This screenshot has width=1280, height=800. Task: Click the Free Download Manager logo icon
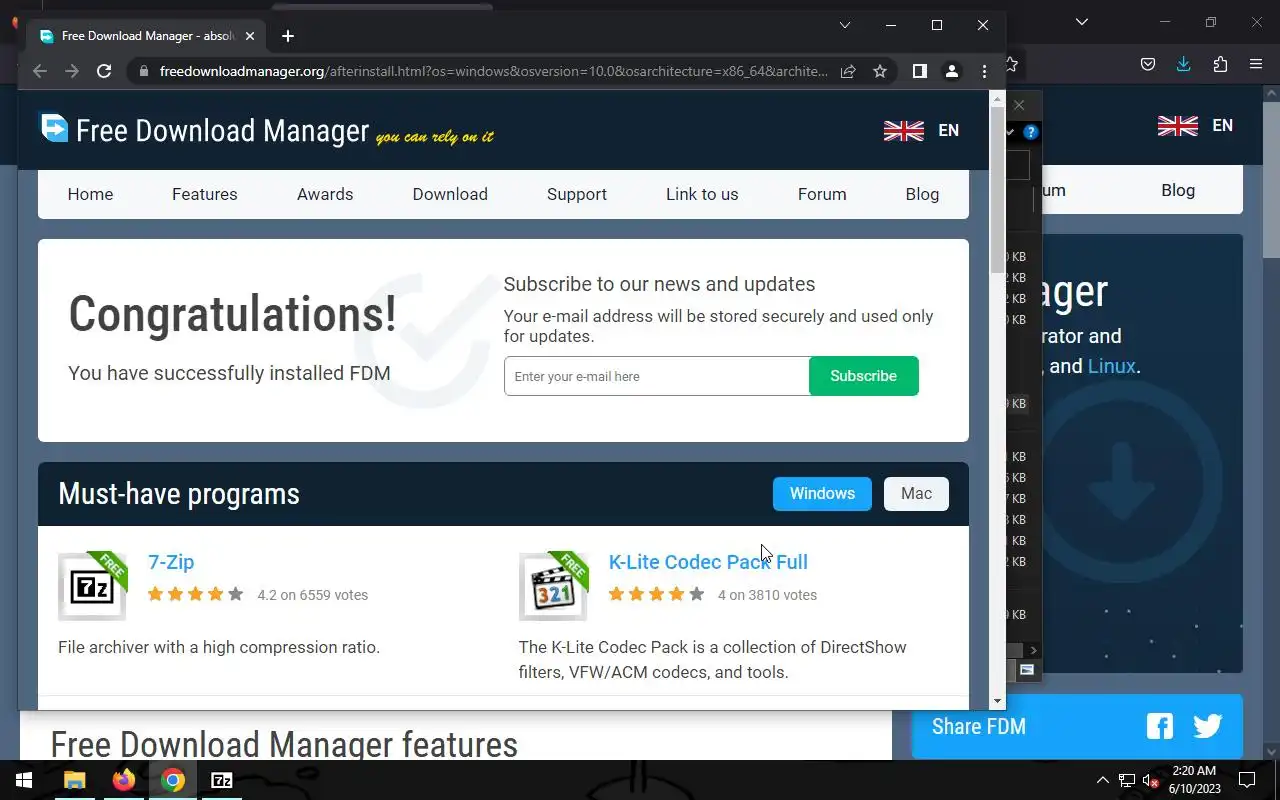(x=54, y=128)
